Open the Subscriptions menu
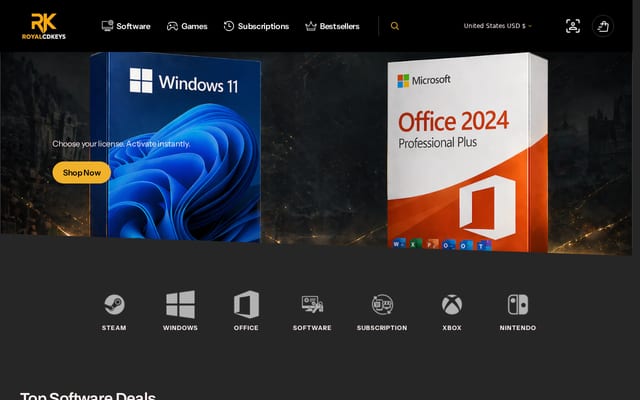Screen dimensions: 640x400 point(256,26)
